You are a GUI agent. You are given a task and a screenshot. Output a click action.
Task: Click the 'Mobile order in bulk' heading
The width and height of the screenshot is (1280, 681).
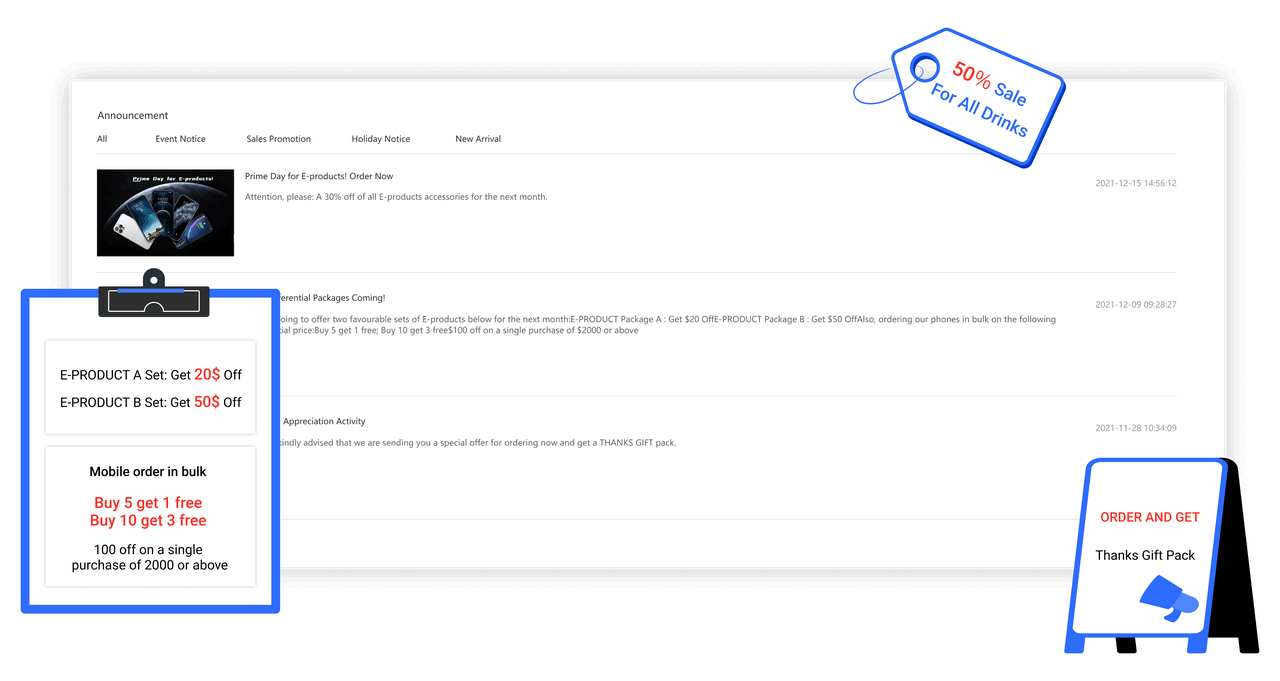[x=148, y=472]
